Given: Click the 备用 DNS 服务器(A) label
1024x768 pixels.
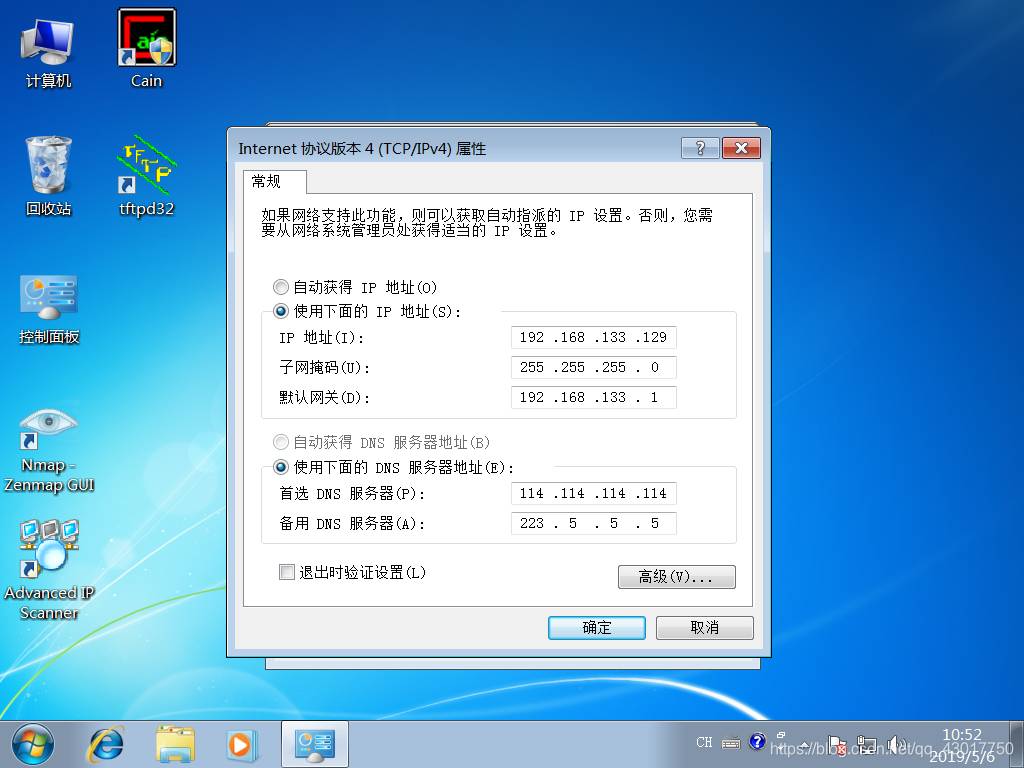Looking at the screenshot, I should point(352,524).
